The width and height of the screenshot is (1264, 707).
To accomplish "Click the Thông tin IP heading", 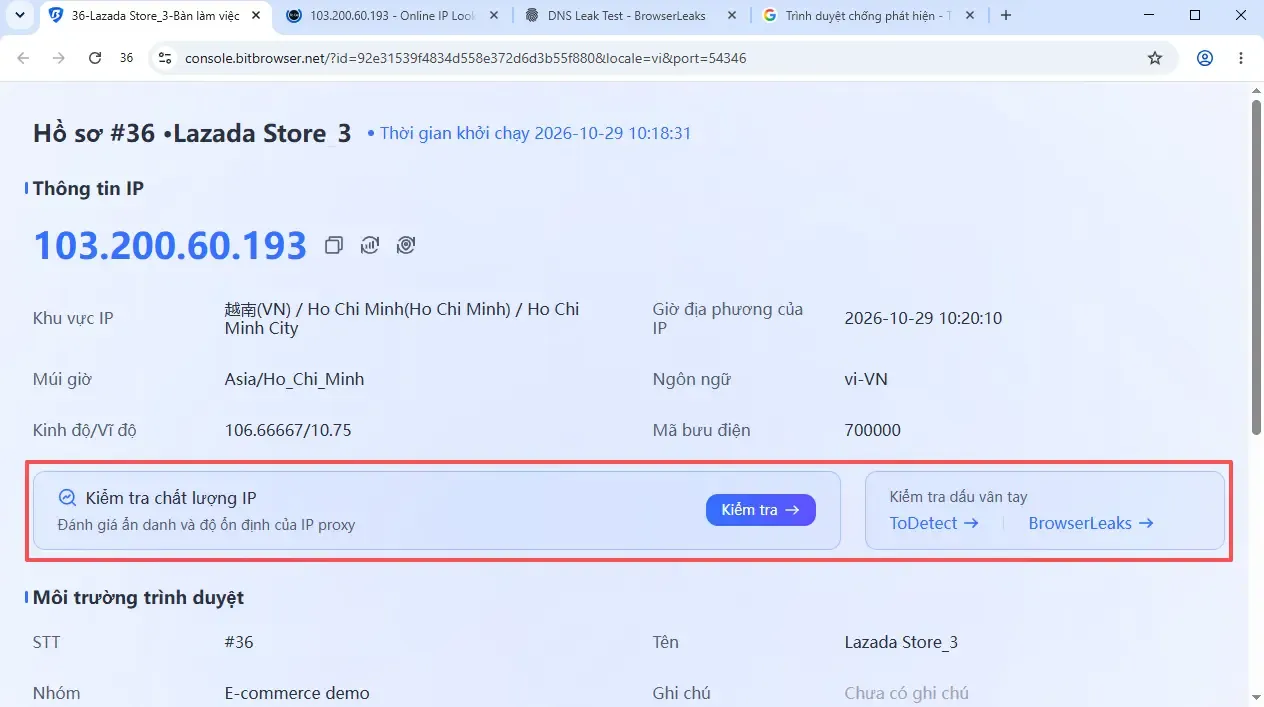I will click(88, 188).
